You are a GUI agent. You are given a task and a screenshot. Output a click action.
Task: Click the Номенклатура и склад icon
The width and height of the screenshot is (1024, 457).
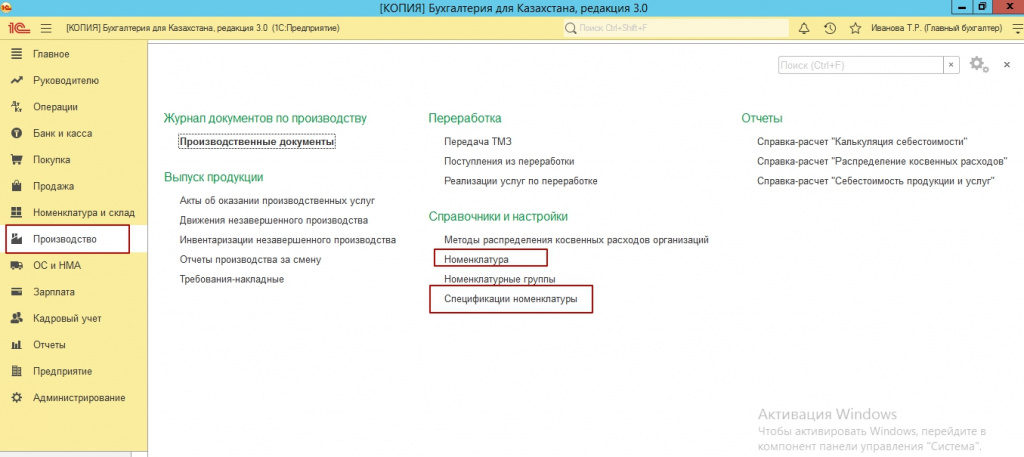tap(18, 213)
